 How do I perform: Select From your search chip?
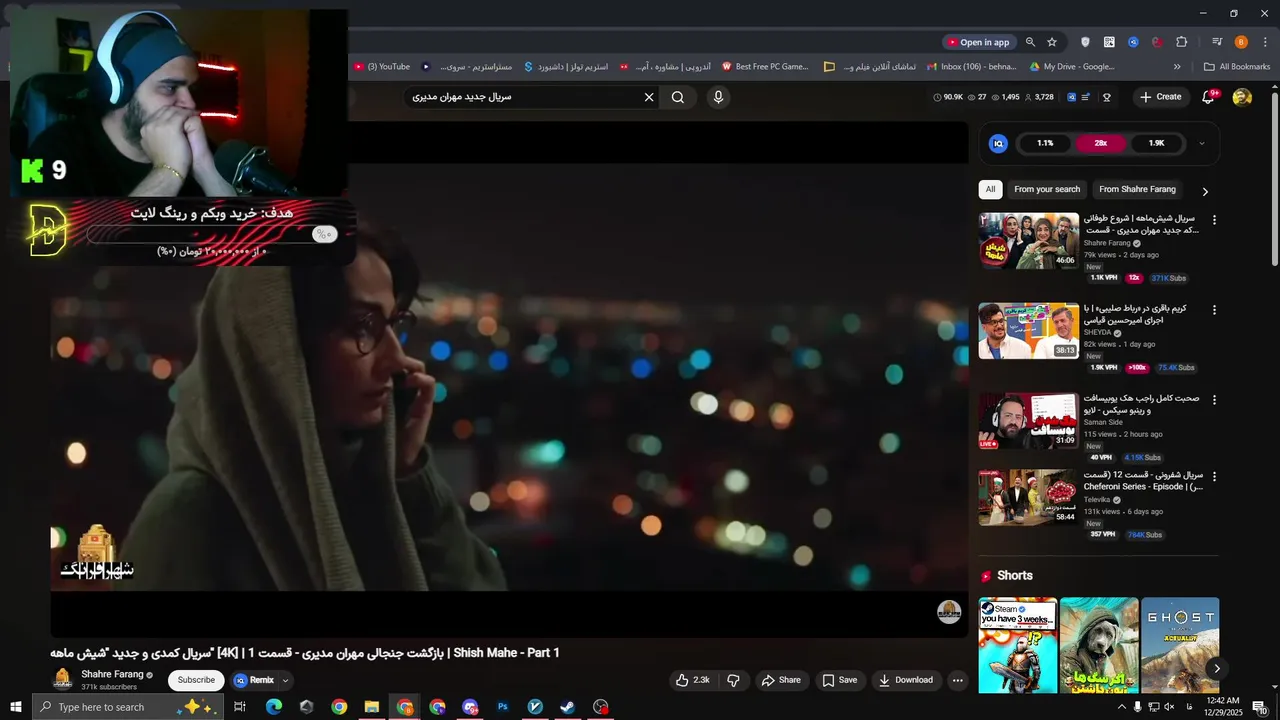[x=1047, y=189]
